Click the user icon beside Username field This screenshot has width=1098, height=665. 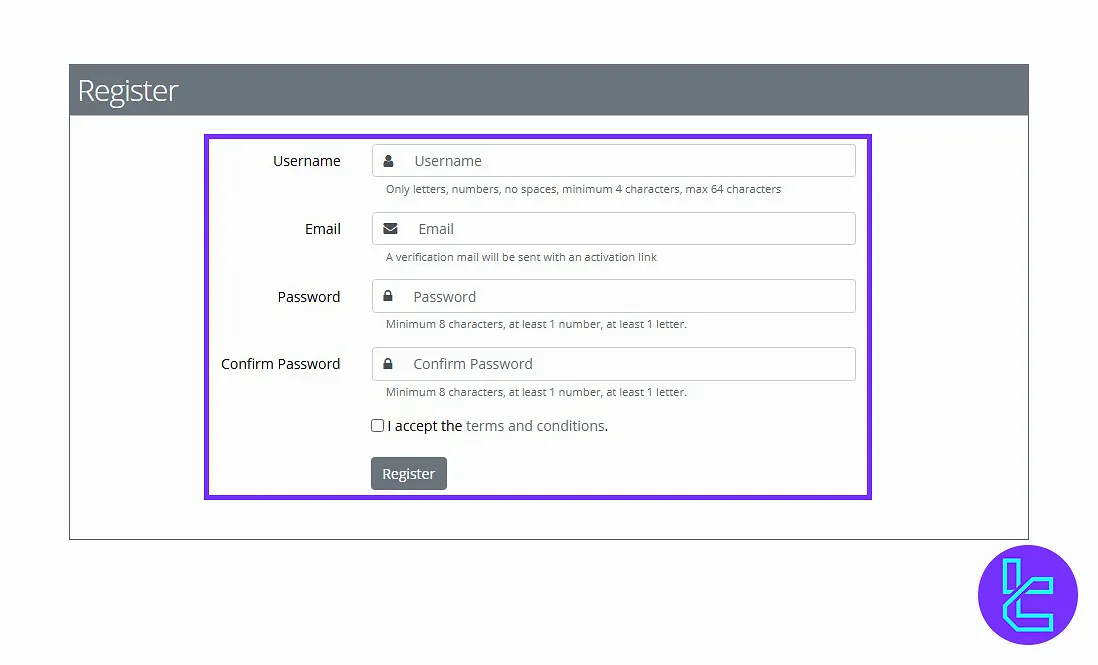coord(389,161)
